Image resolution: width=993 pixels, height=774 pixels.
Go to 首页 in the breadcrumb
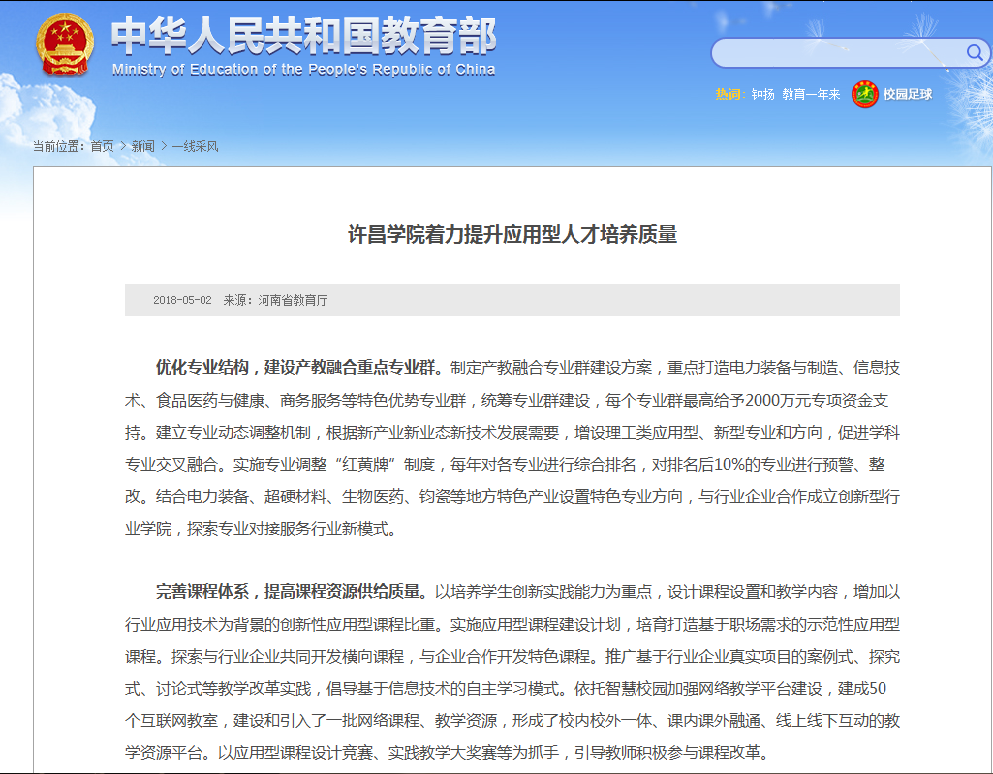point(102,146)
